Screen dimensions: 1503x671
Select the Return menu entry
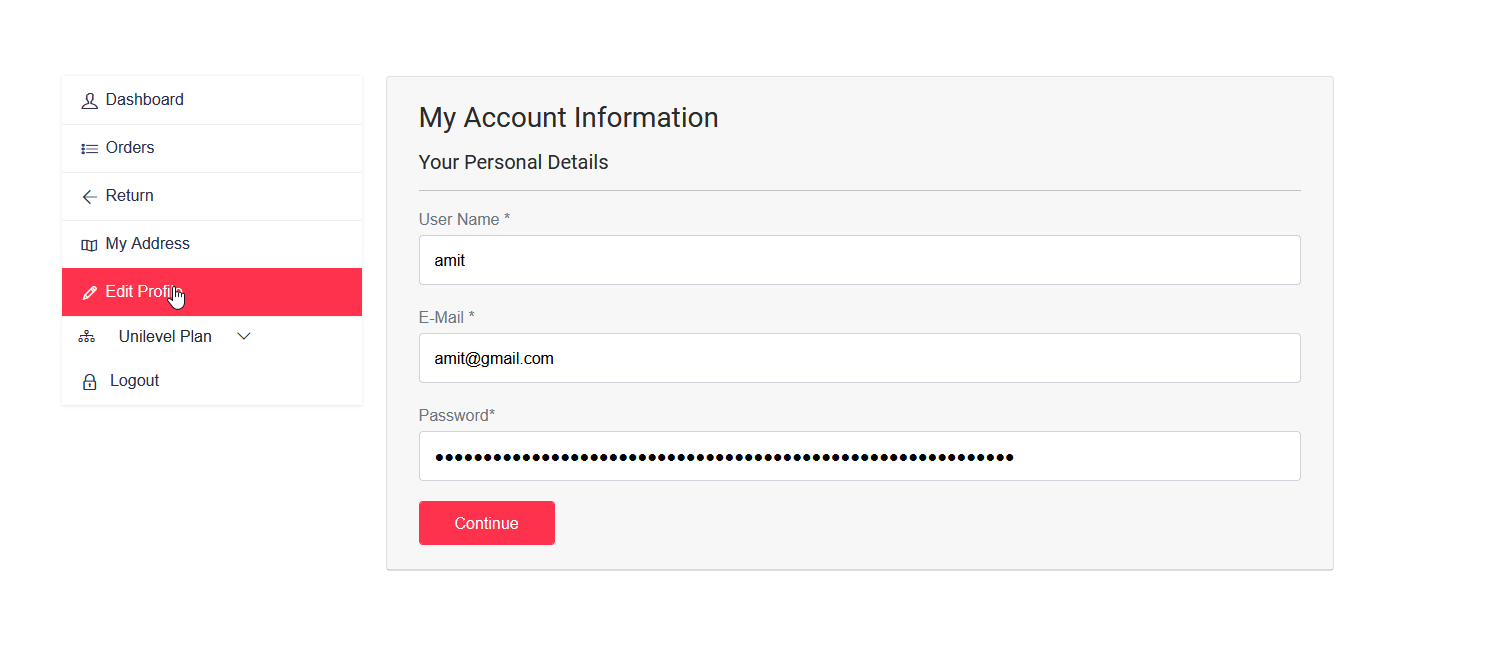pyautogui.click(x=130, y=195)
